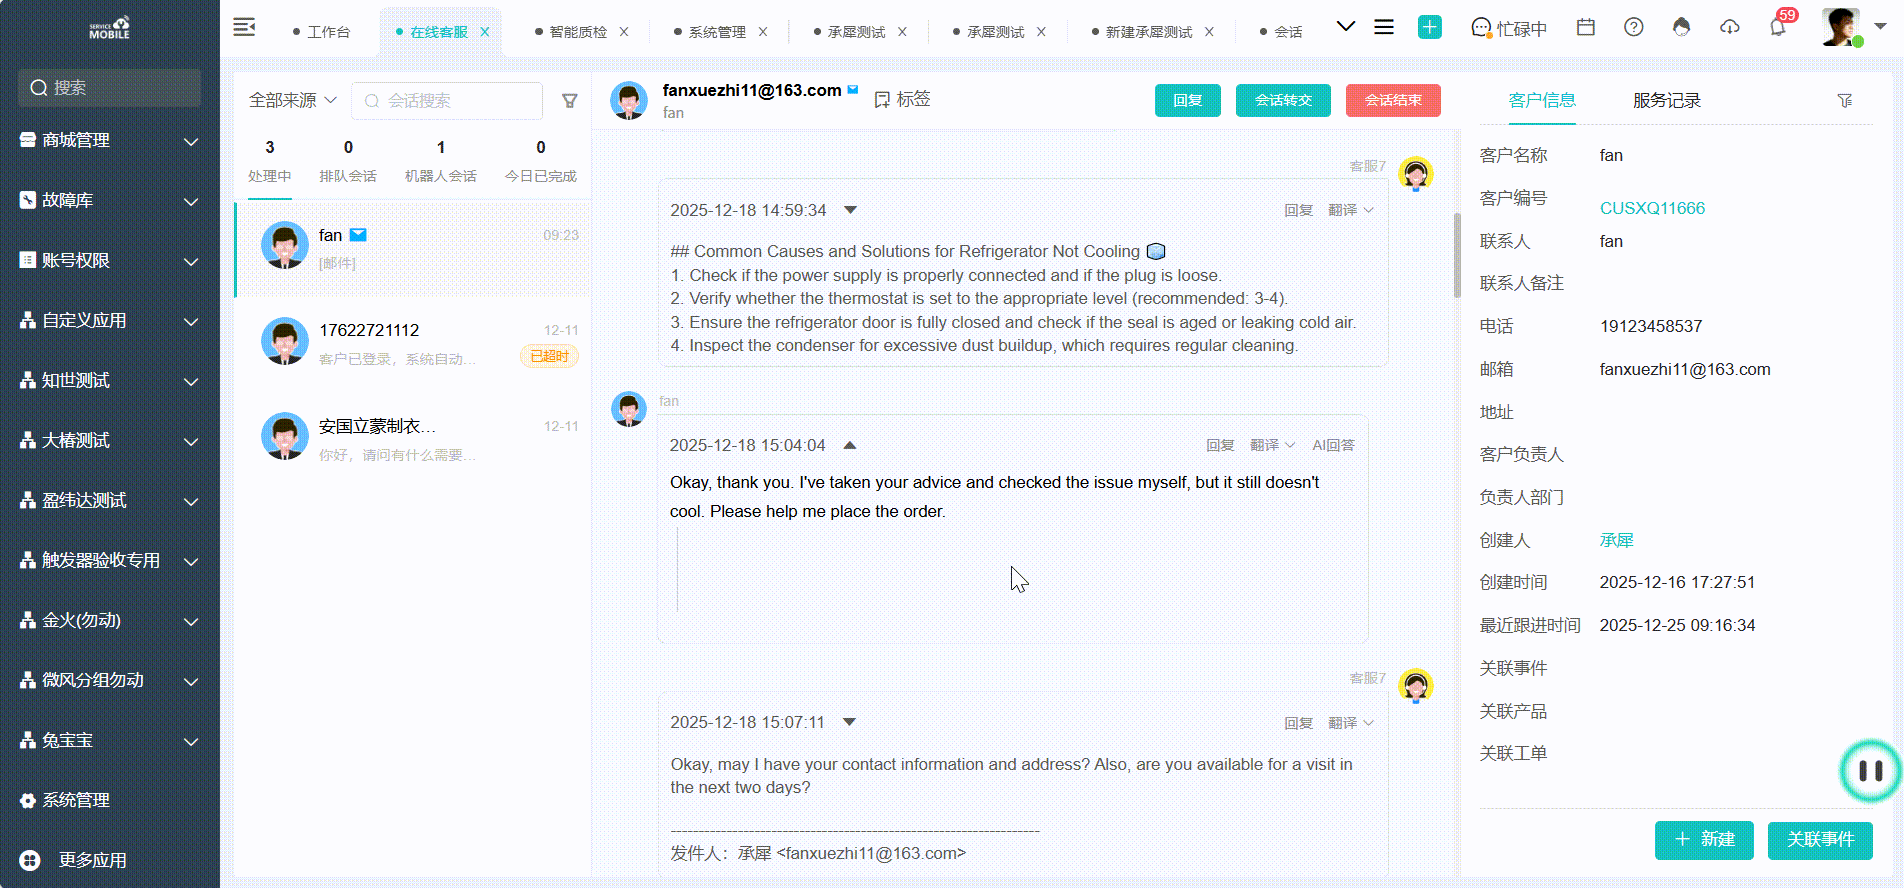Click the 会话转交 button
This screenshot has width=1904, height=888.
(1284, 100)
